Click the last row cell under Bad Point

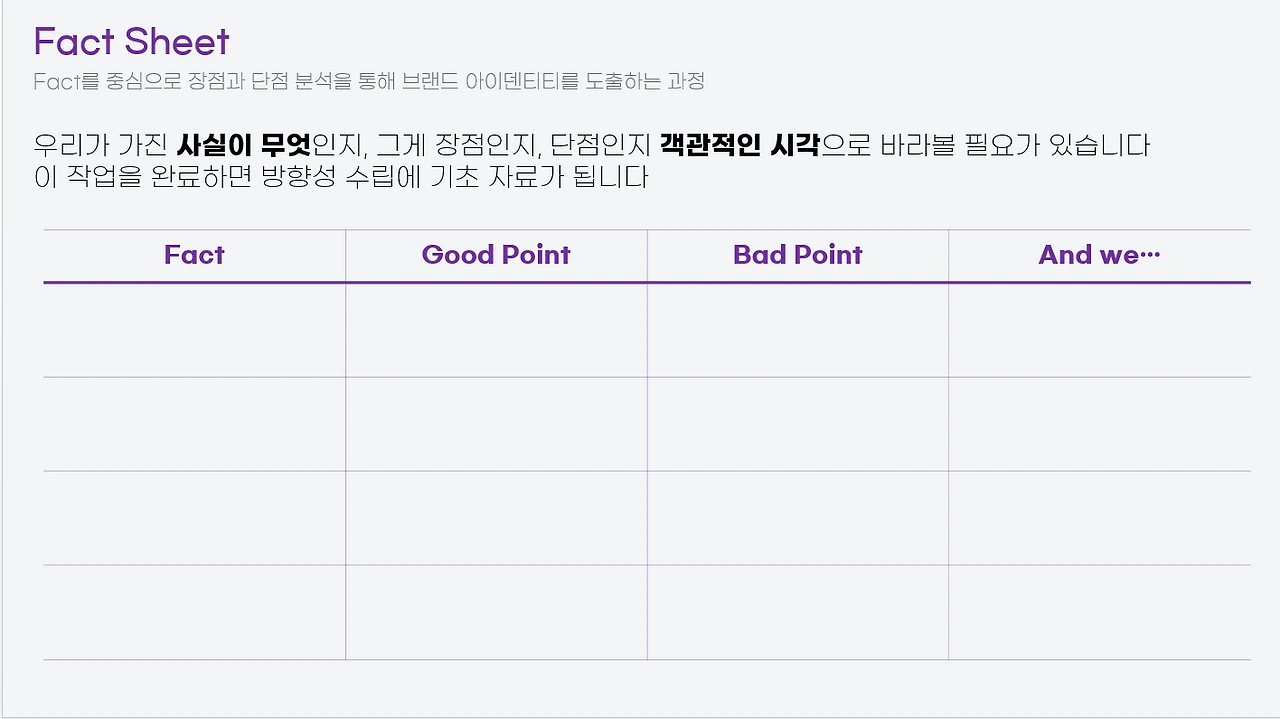click(797, 613)
